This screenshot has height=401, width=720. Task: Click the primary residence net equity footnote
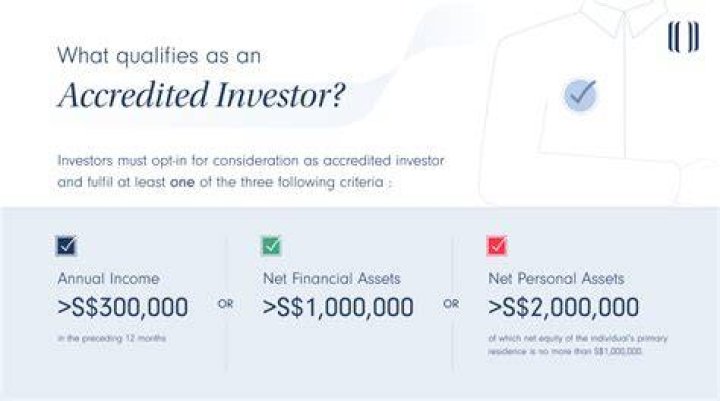click(x=578, y=345)
